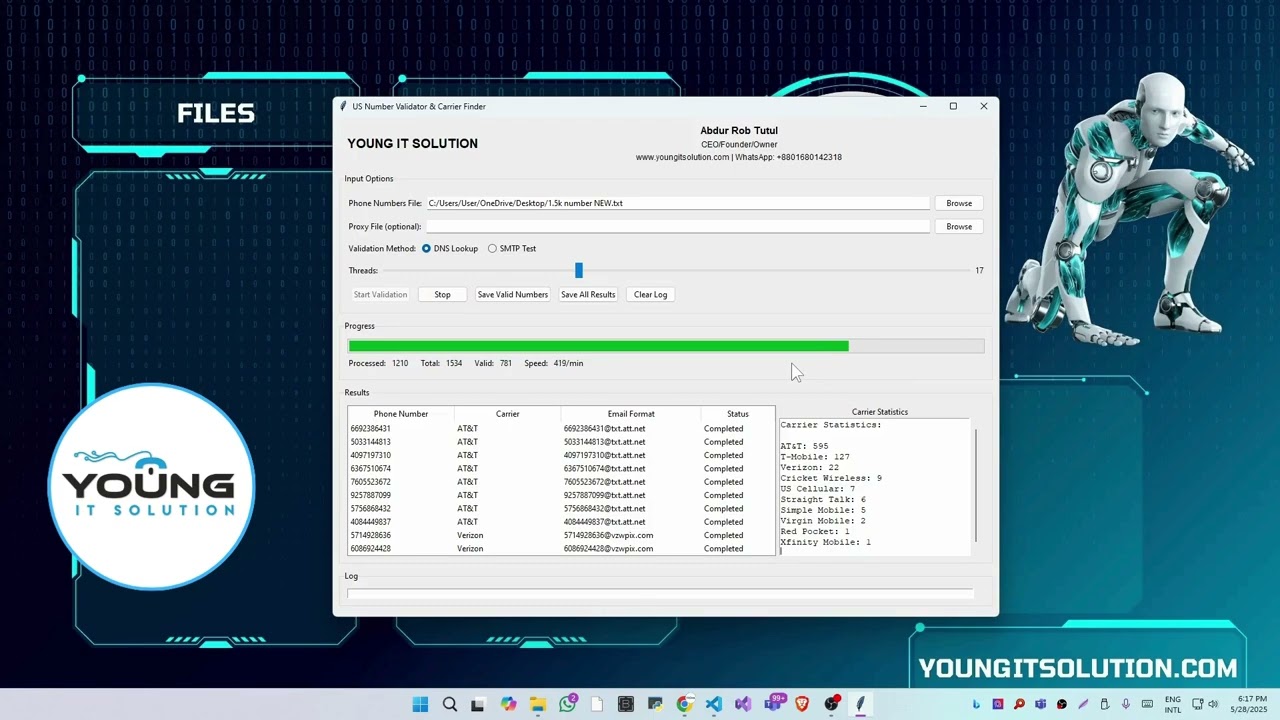Click Browse for the Proxy File
The image size is (1280, 720).
(959, 226)
